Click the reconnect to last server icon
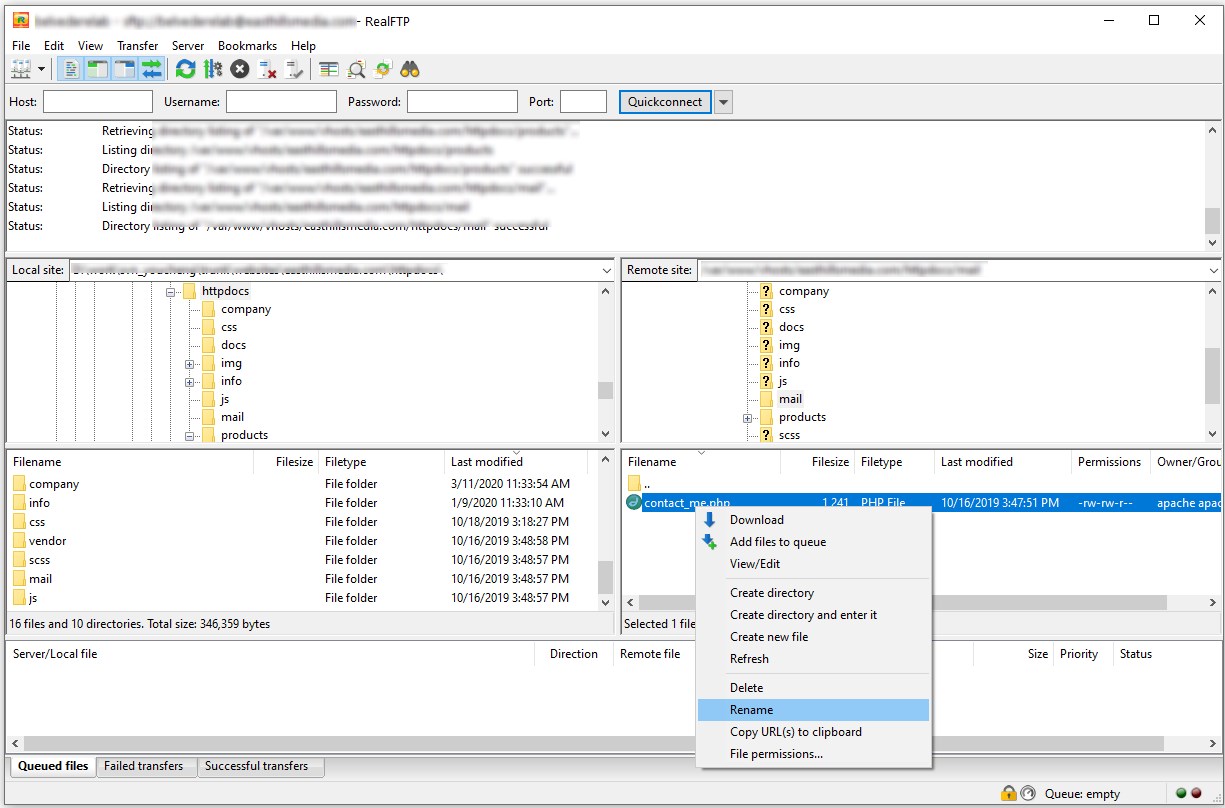Image resolution: width=1225 pixels, height=808 pixels. point(294,69)
